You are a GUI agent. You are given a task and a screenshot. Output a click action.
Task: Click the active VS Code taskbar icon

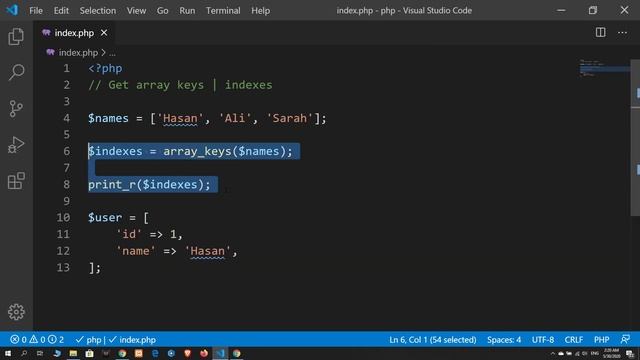click(x=220, y=353)
